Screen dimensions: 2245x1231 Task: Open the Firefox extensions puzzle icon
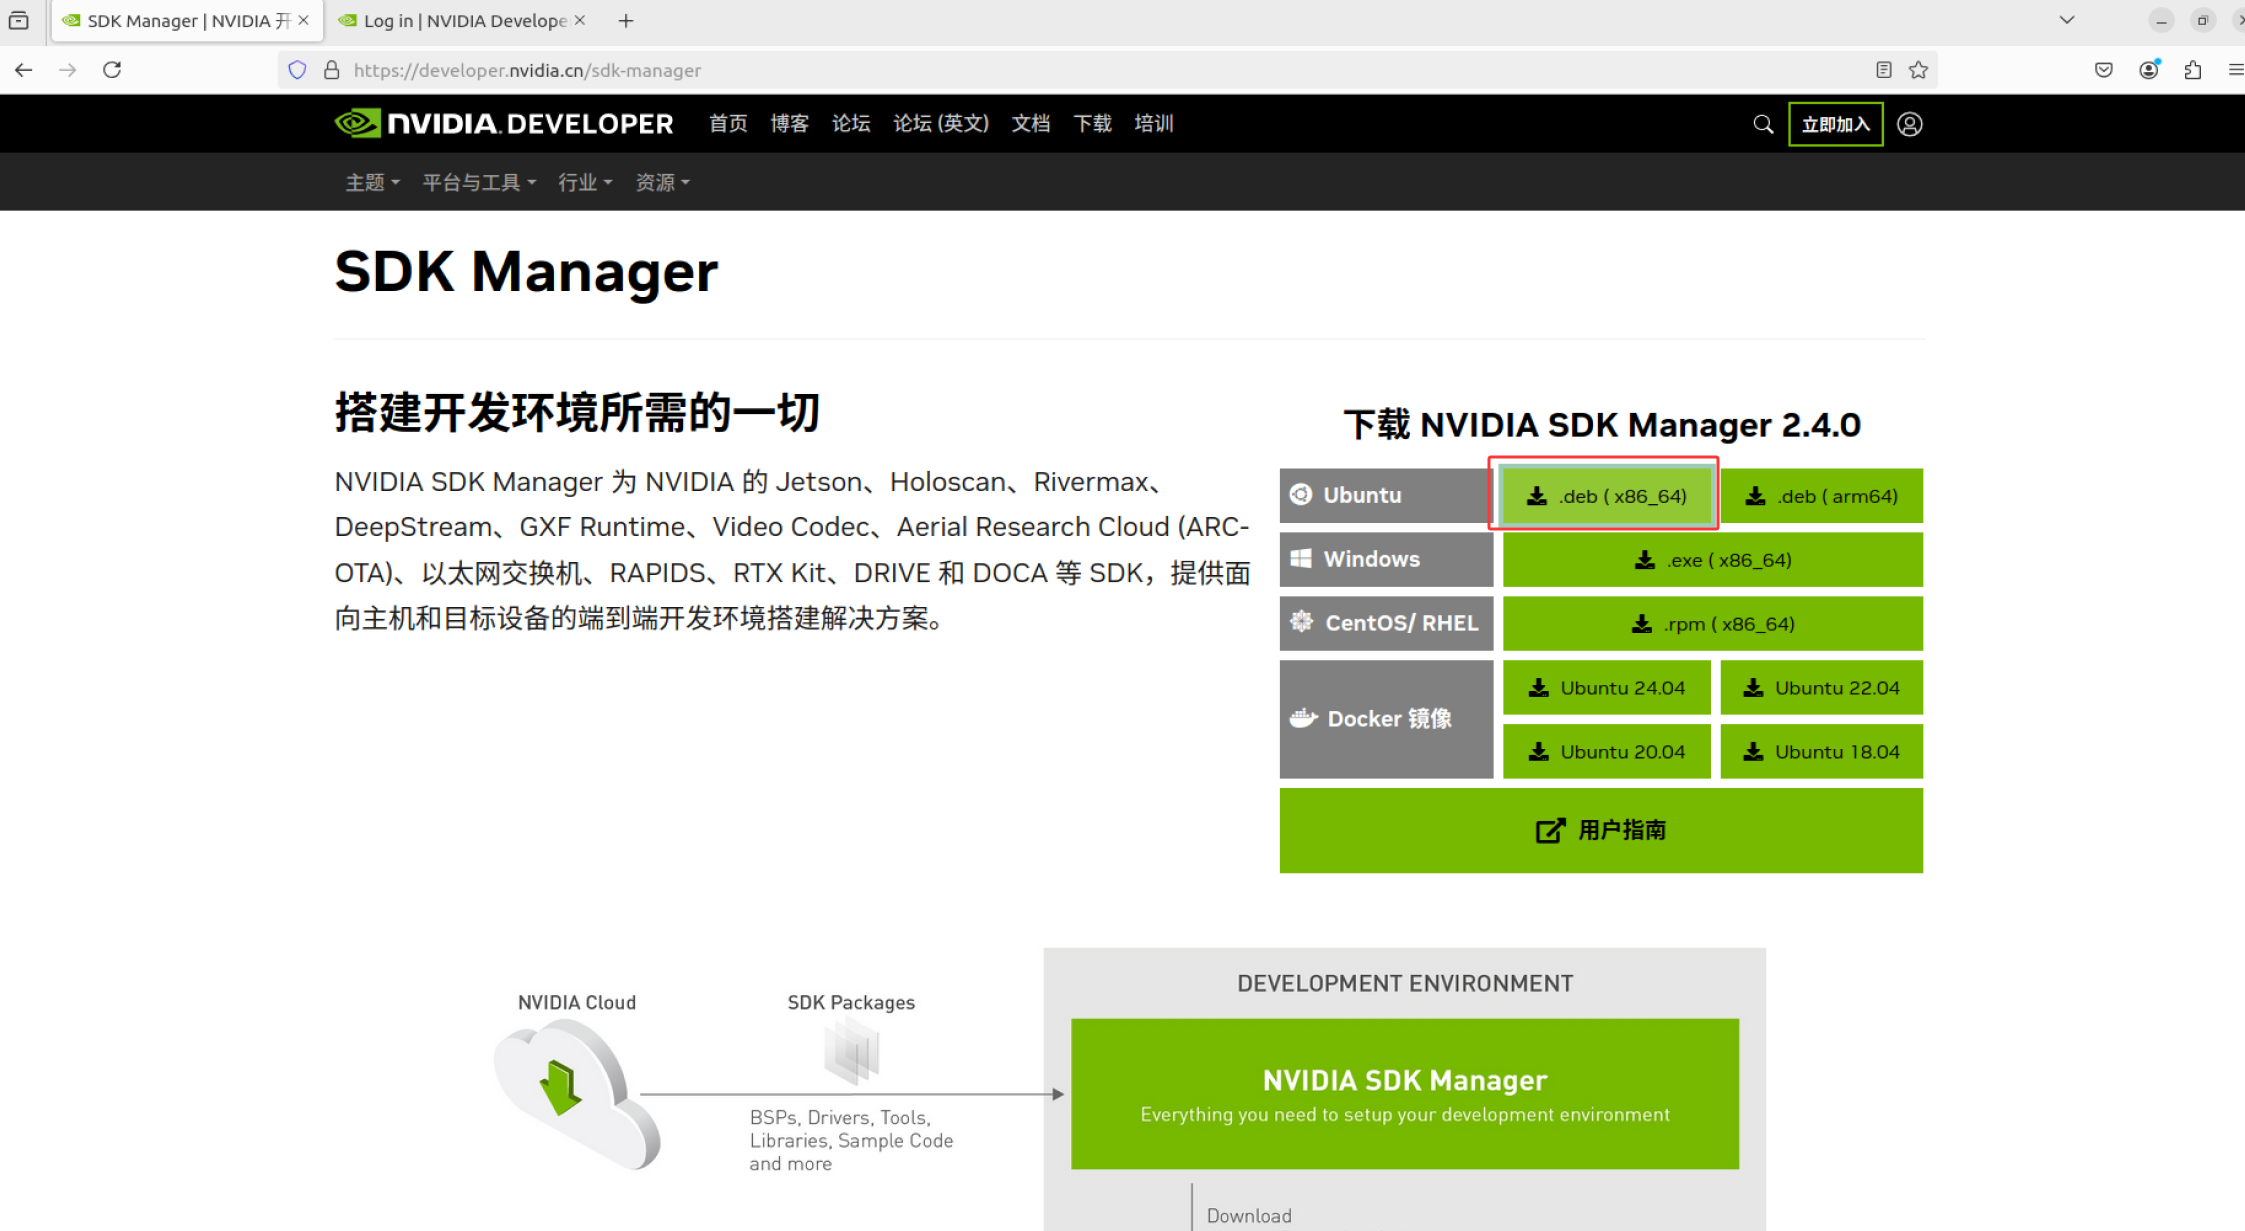point(2192,70)
